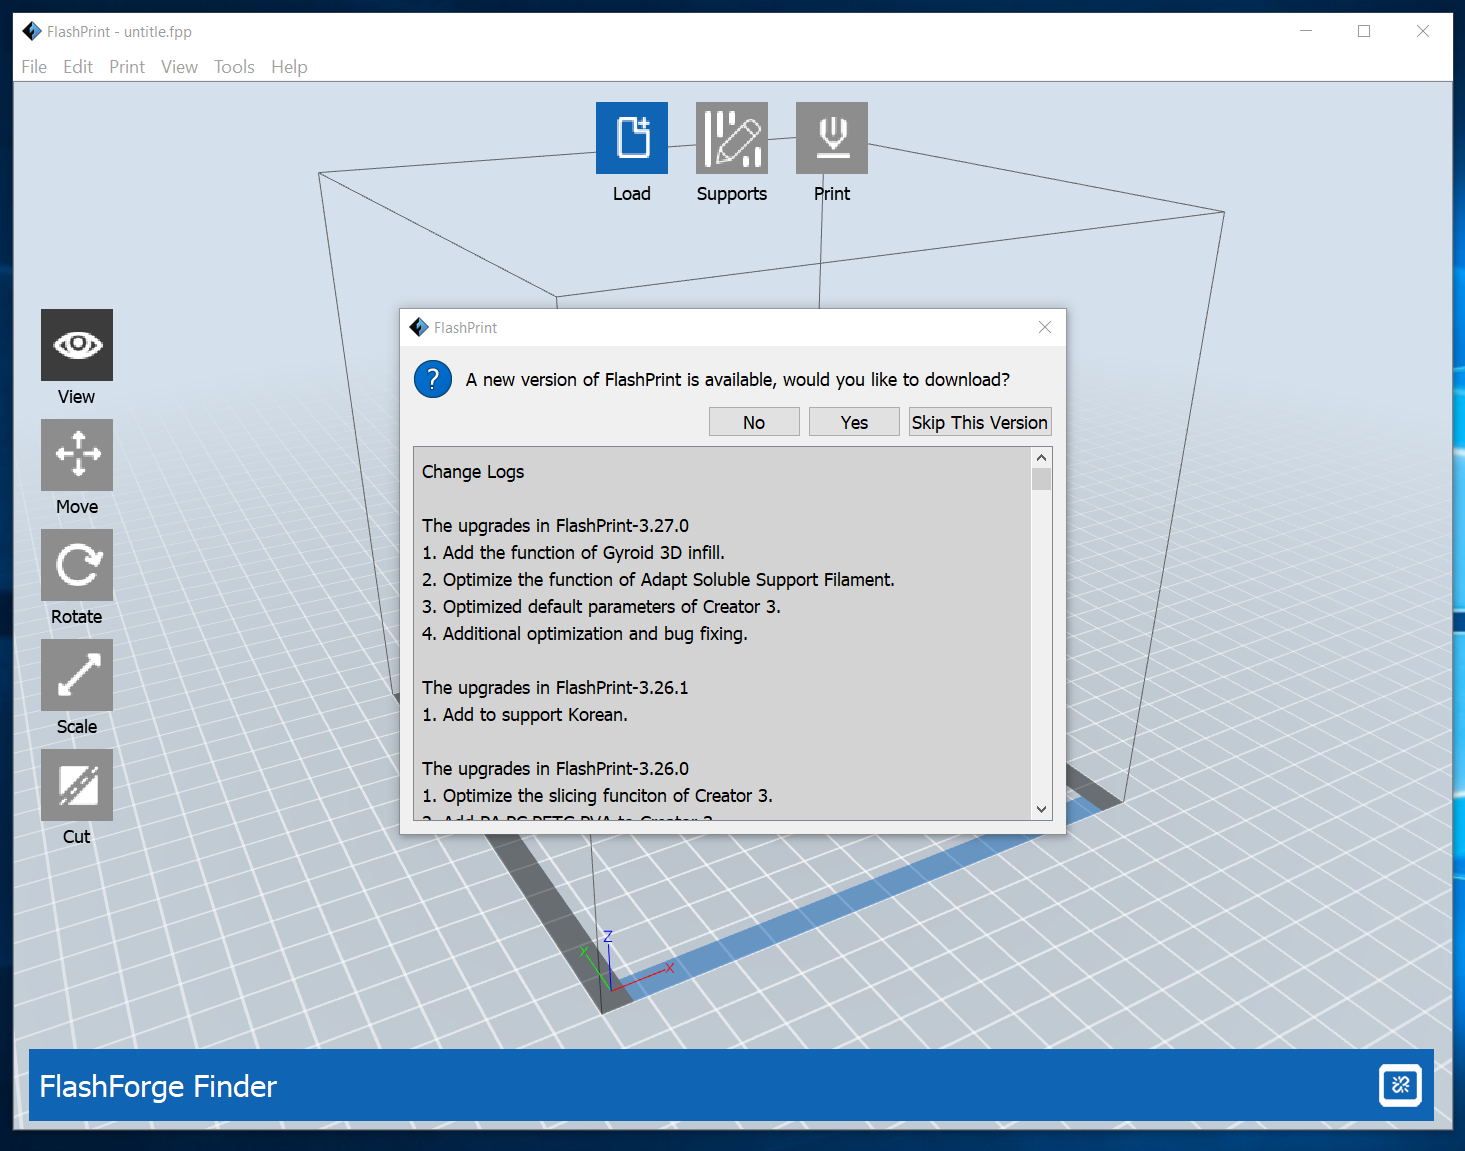This screenshot has width=1465, height=1151.
Task: Open the Supports tool
Action: [x=731, y=138]
